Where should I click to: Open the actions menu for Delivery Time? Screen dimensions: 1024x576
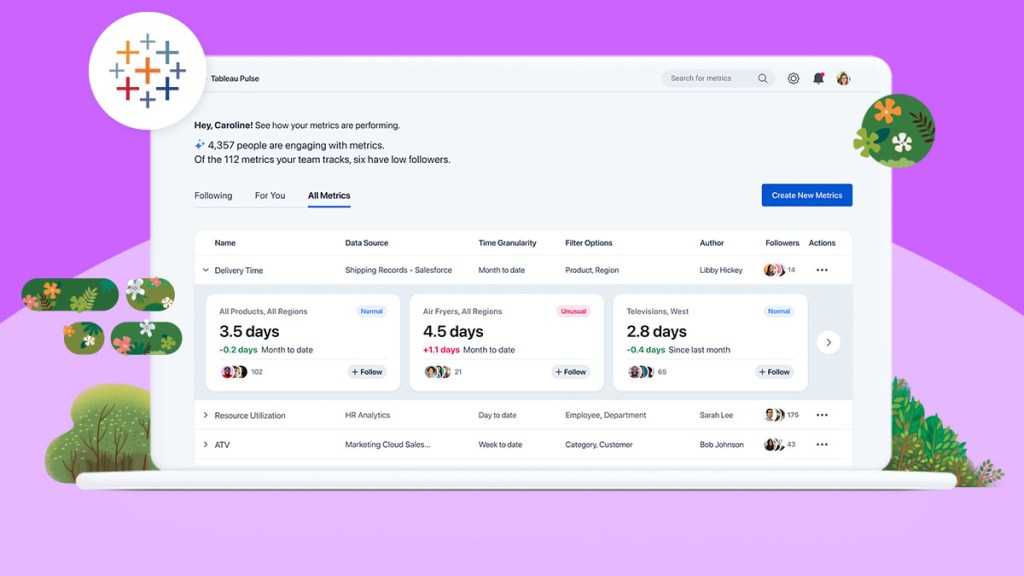click(822, 270)
